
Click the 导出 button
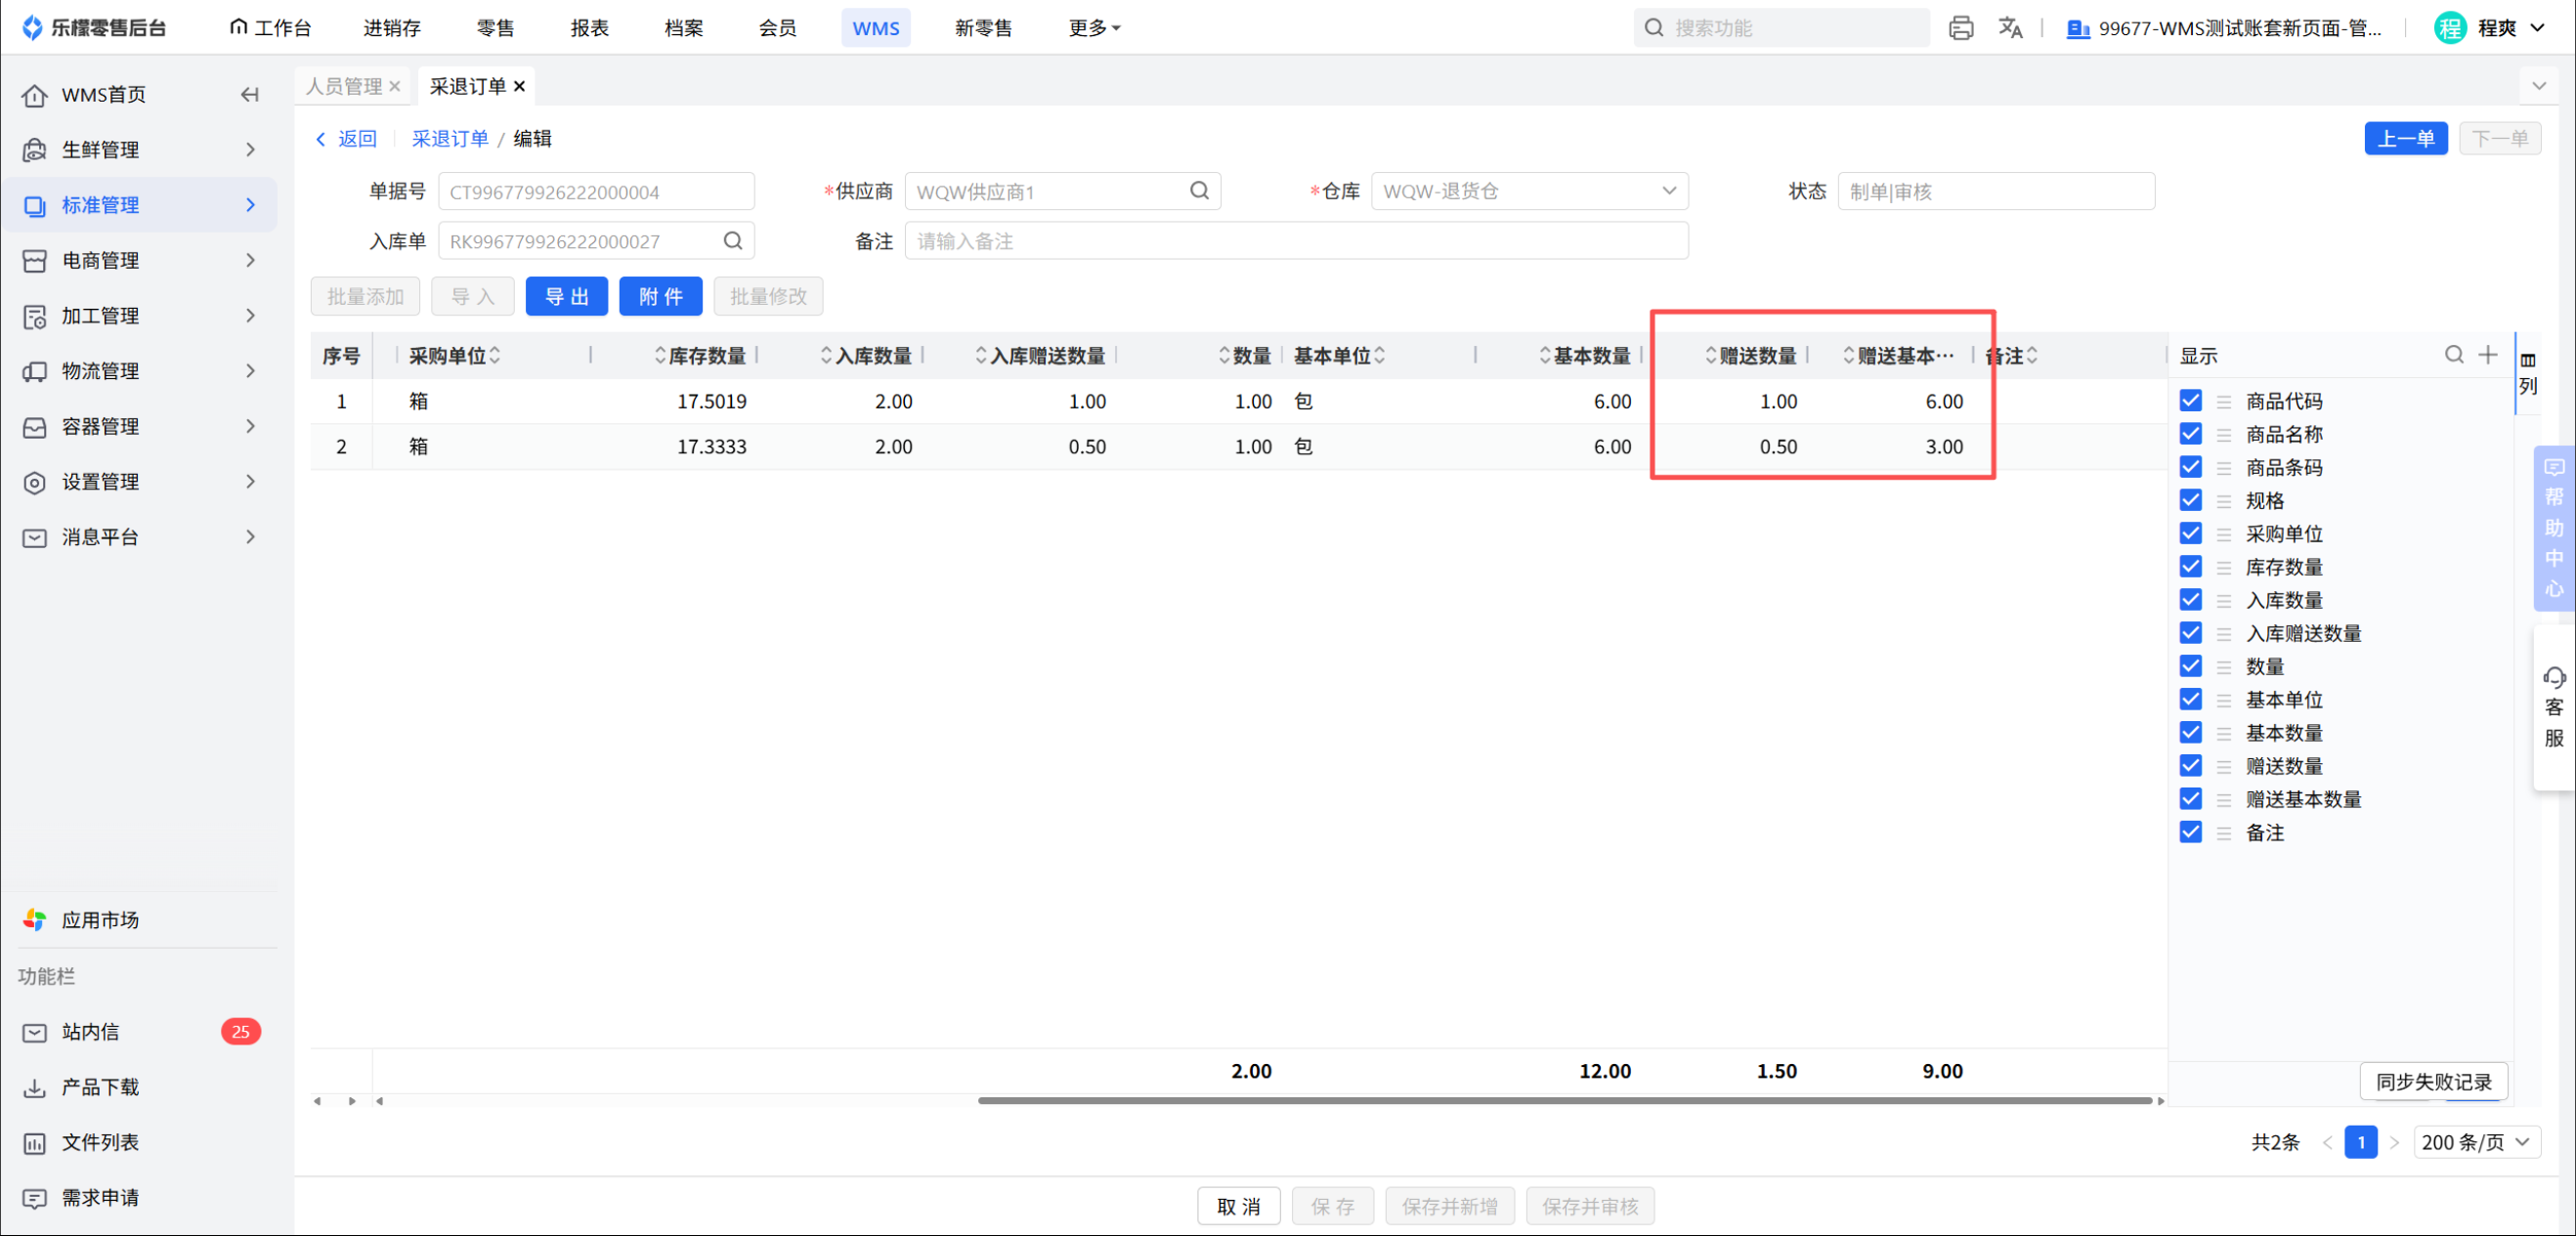567,296
